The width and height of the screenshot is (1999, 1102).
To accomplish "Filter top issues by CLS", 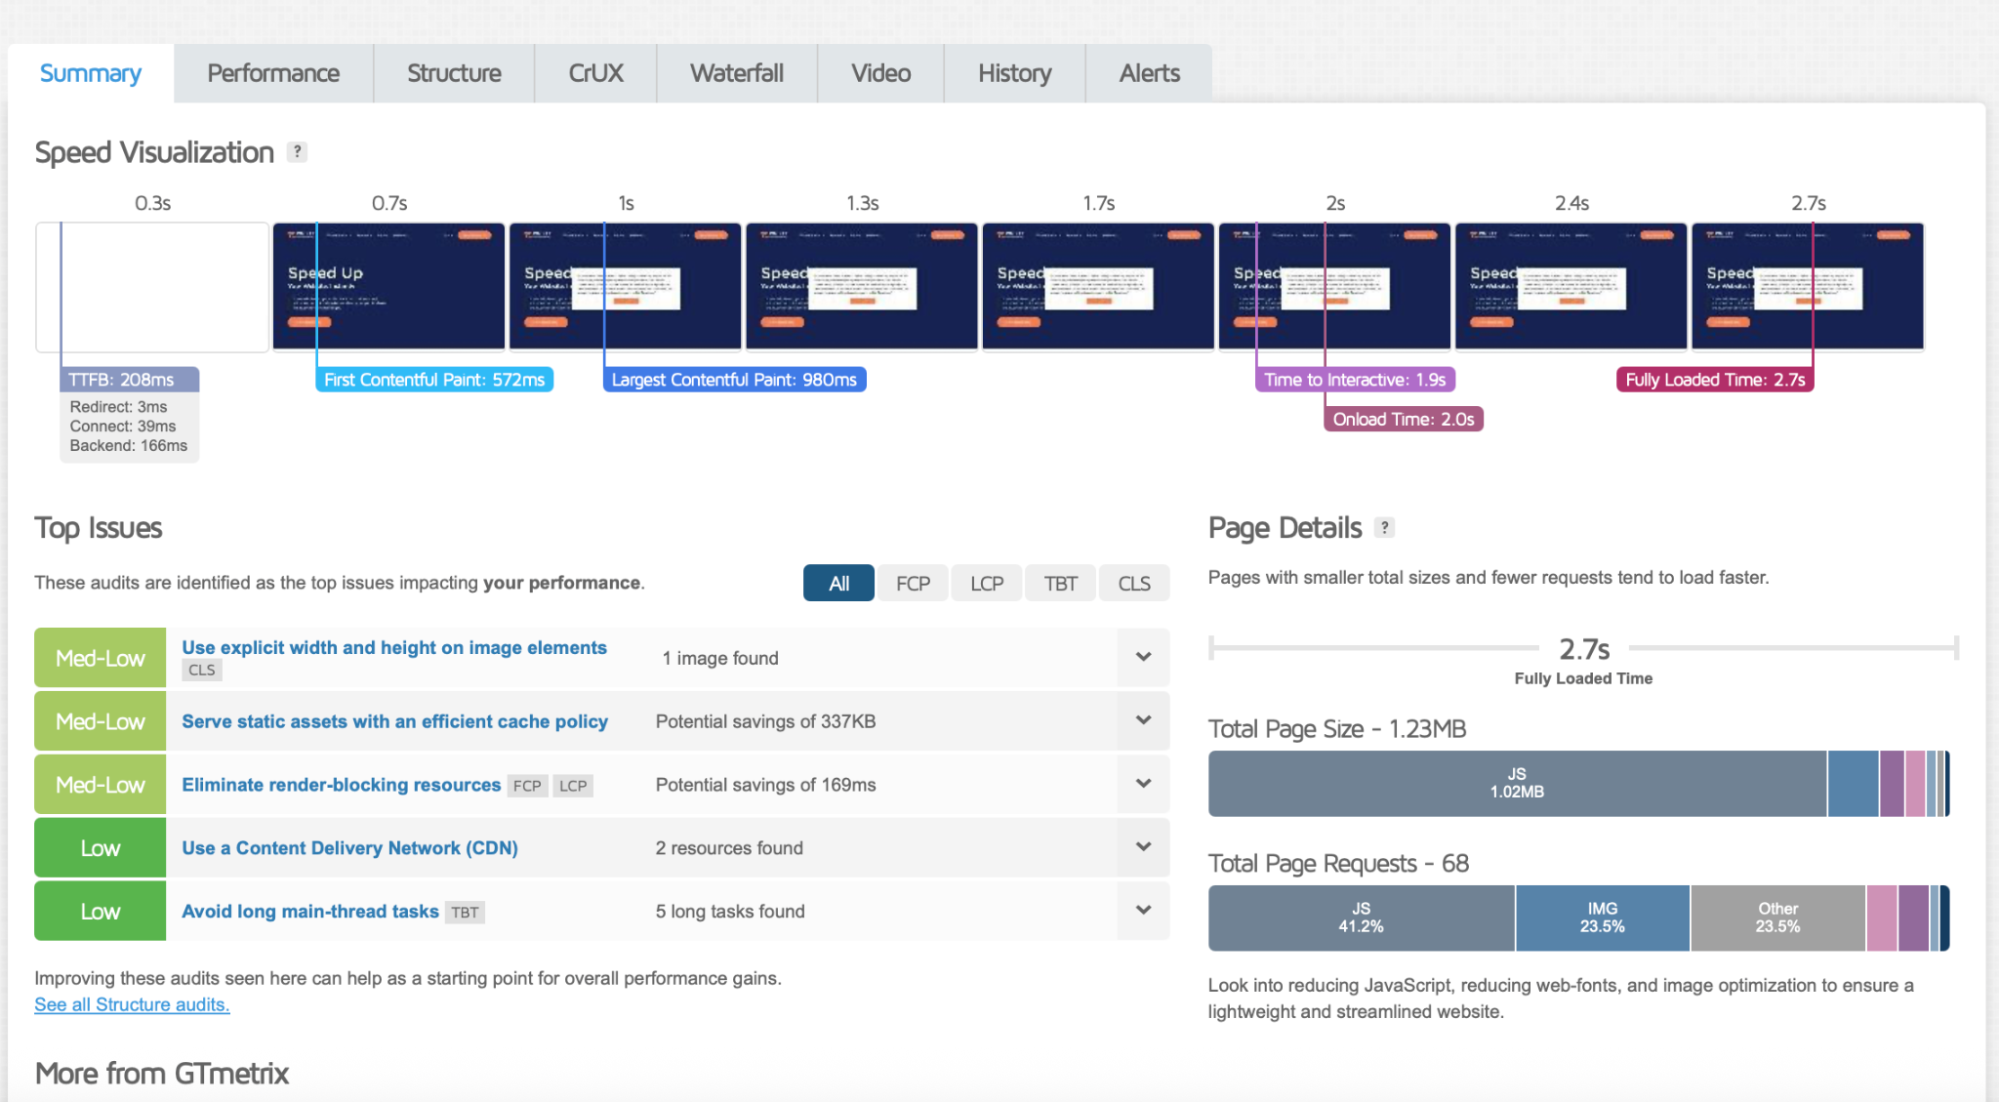I will 1134,583.
